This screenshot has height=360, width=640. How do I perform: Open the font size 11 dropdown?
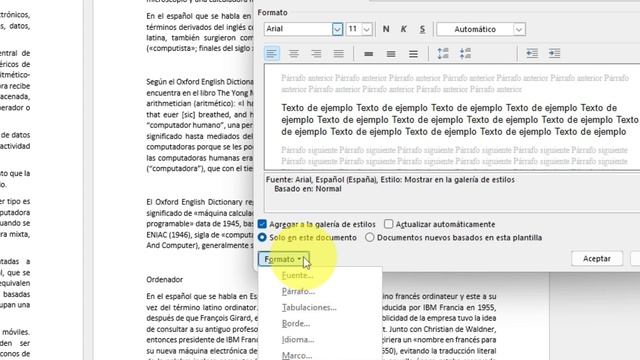point(367,29)
